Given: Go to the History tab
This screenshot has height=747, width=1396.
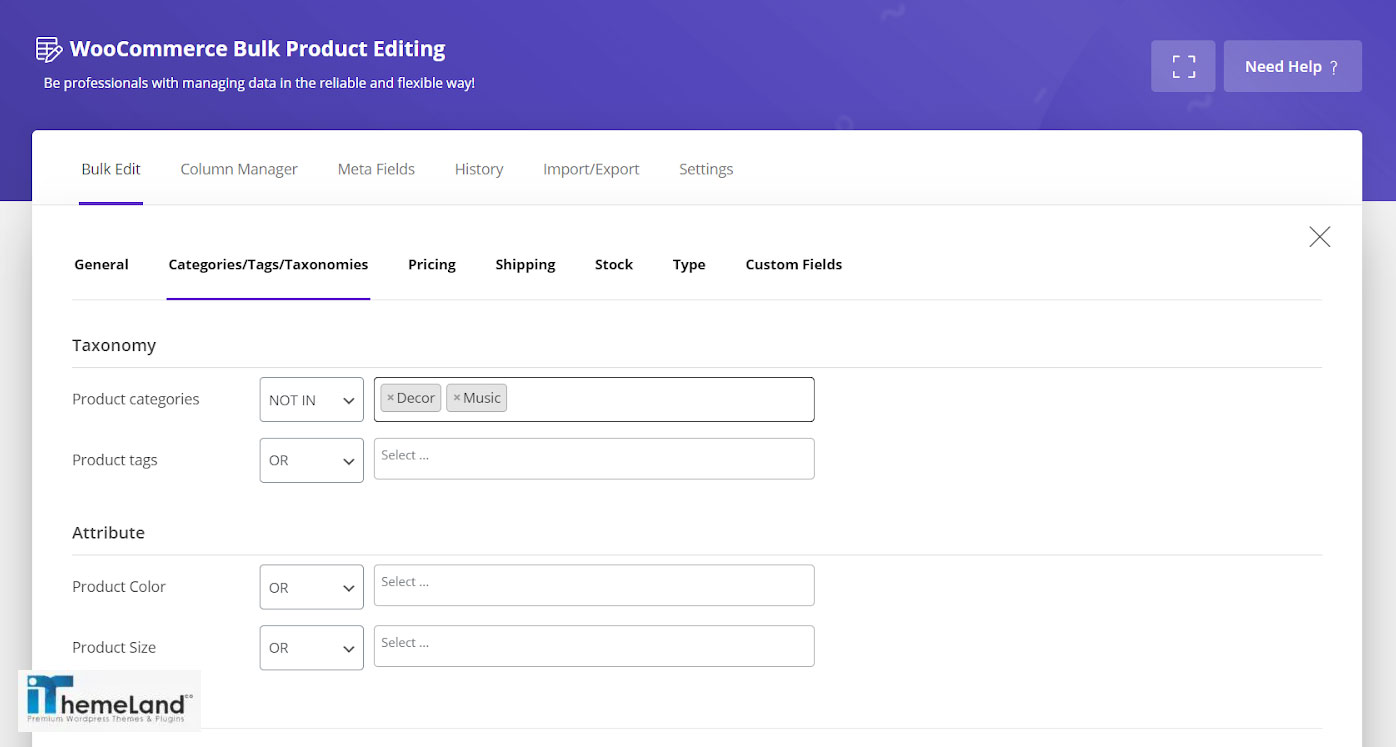Looking at the screenshot, I should [x=479, y=169].
